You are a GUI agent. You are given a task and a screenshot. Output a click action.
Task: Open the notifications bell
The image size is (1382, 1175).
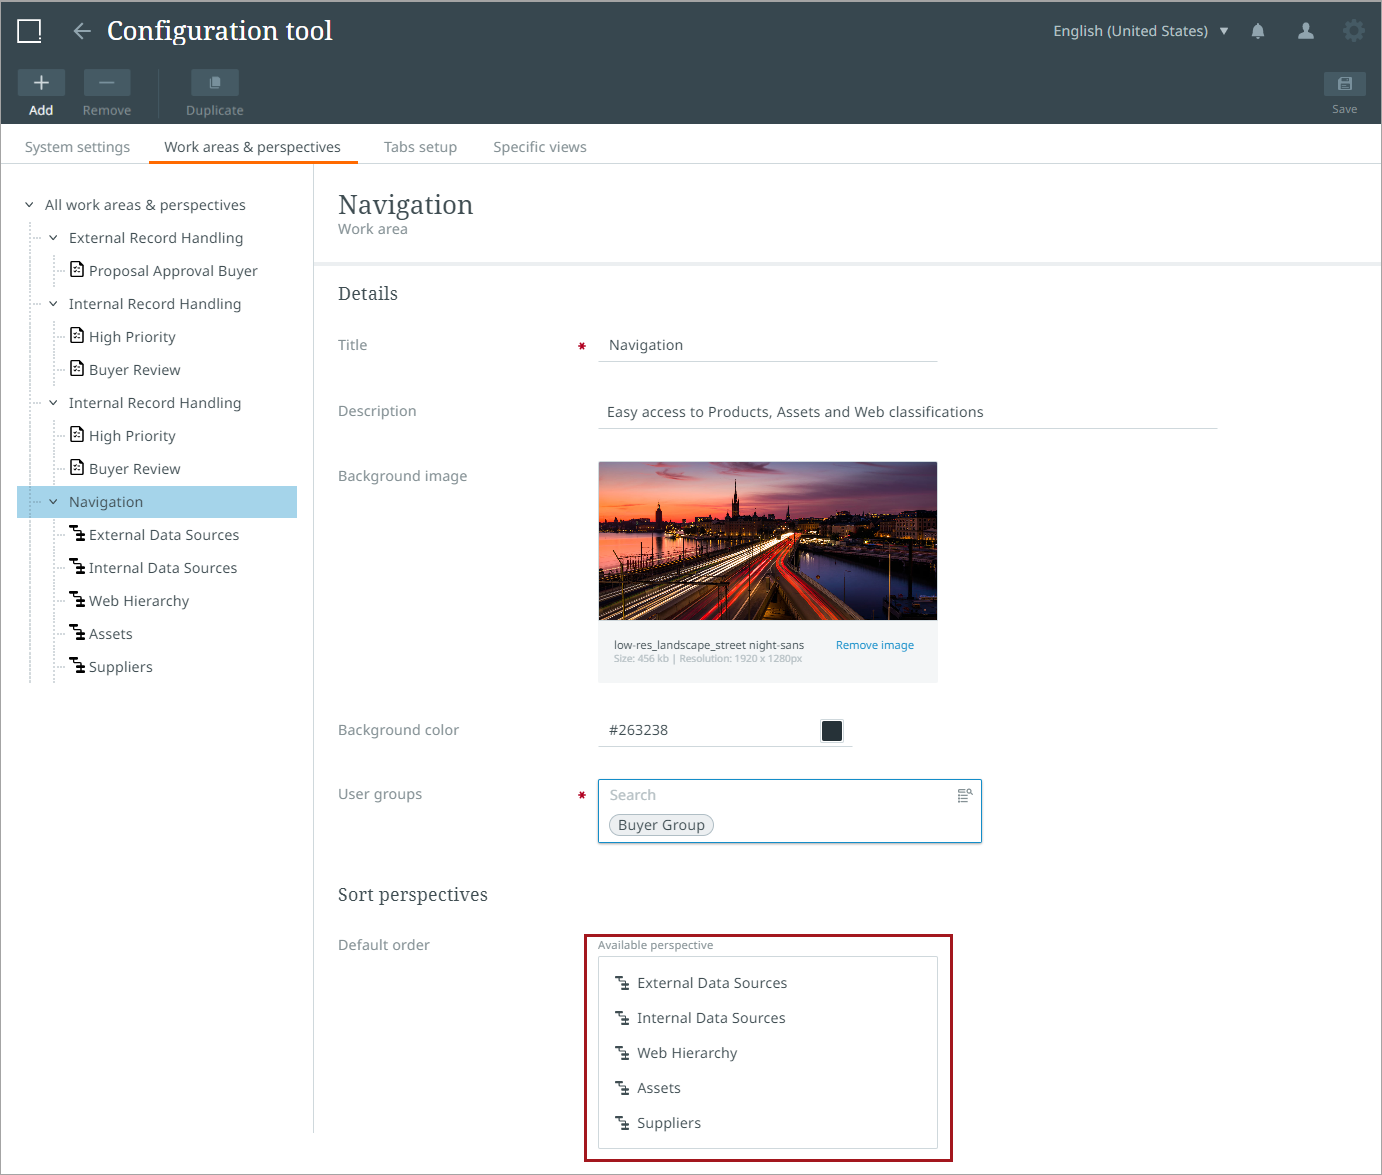coord(1258,31)
